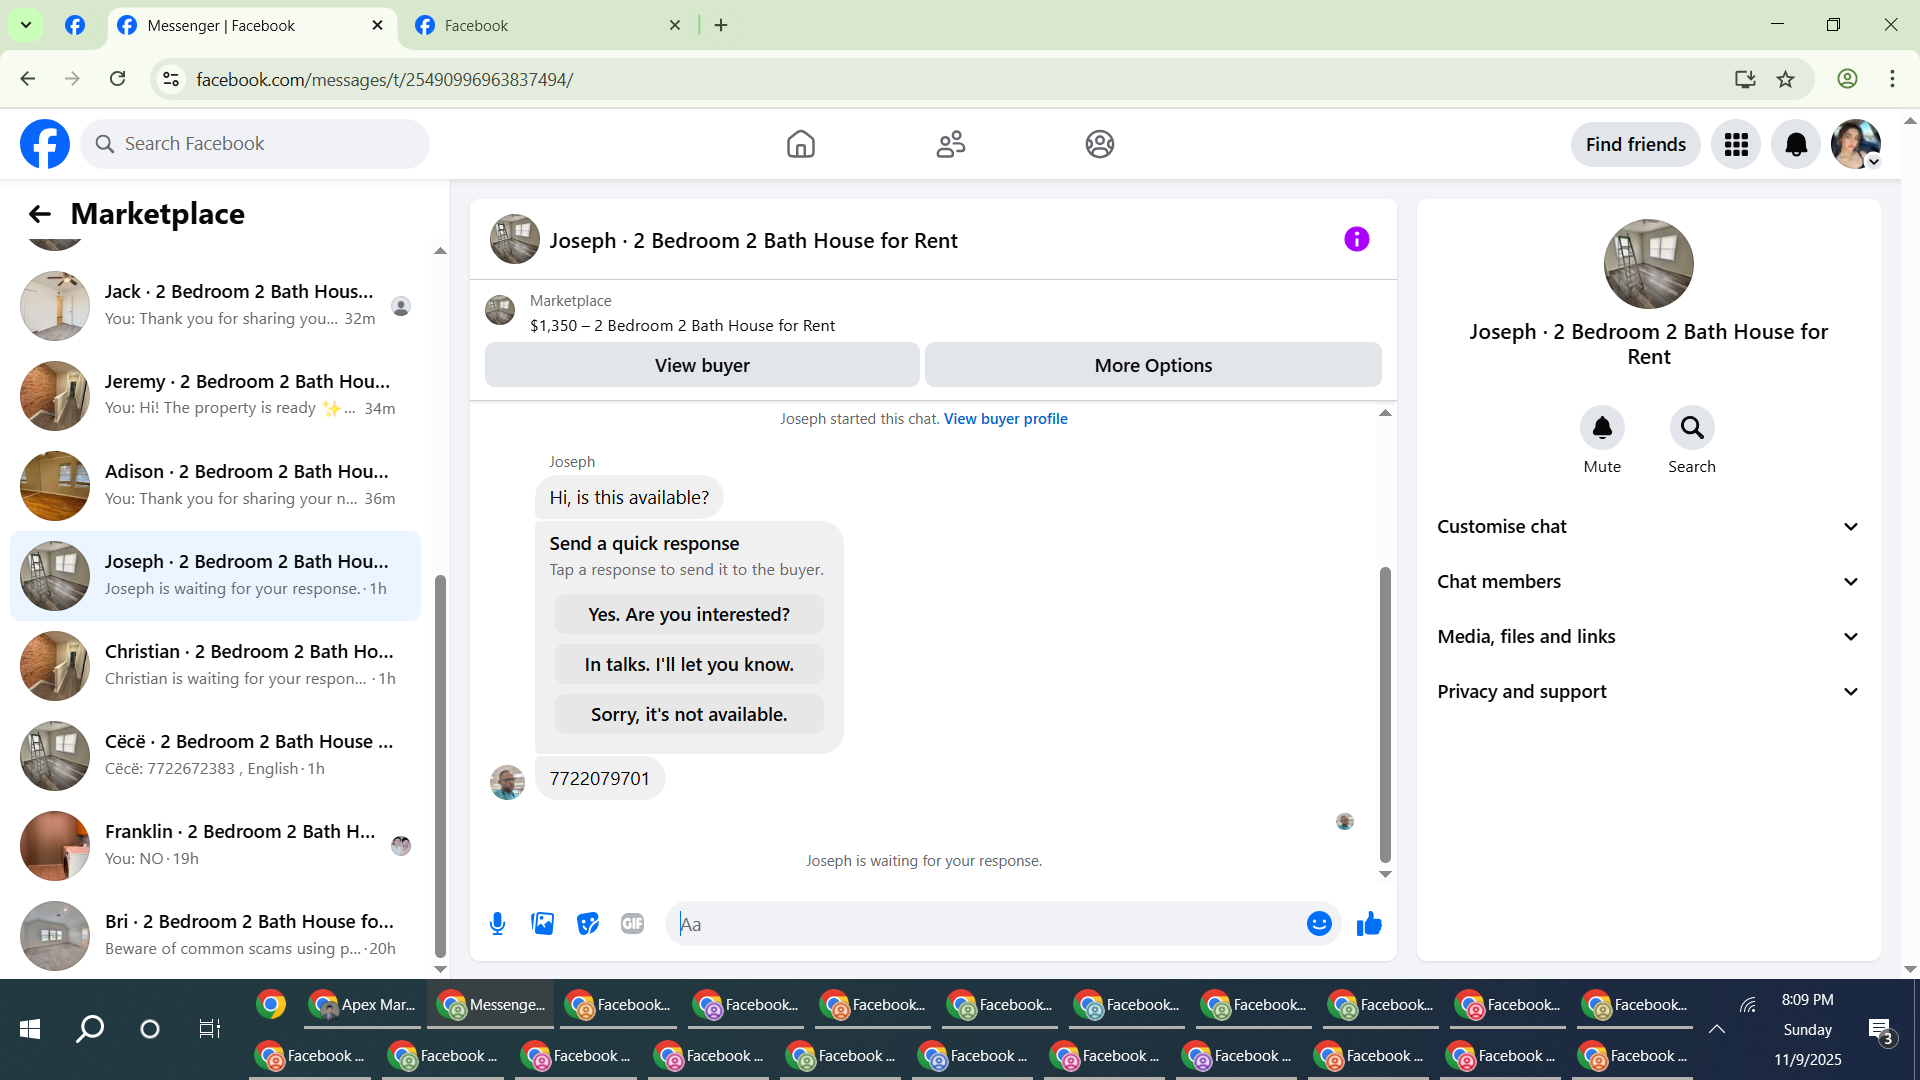Open View buyer profile link
Image resolution: width=1920 pixels, height=1080 pixels.
point(1006,419)
